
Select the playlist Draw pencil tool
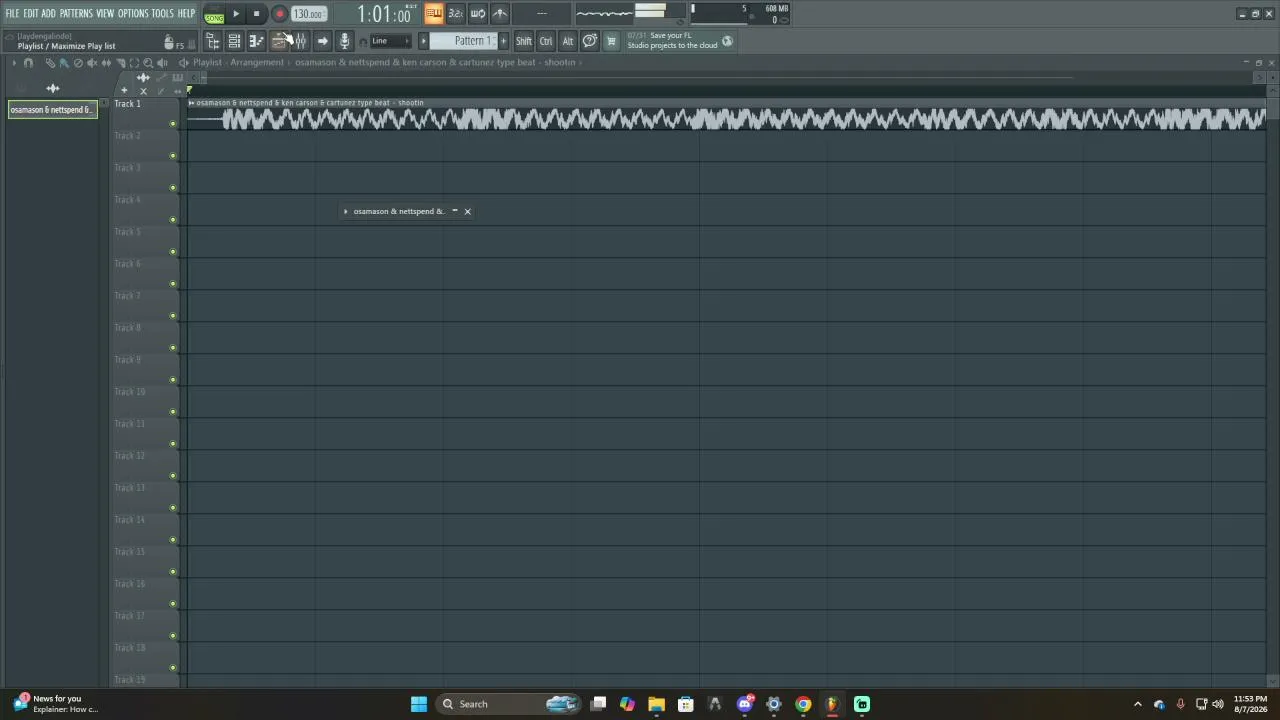coord(49,63)
